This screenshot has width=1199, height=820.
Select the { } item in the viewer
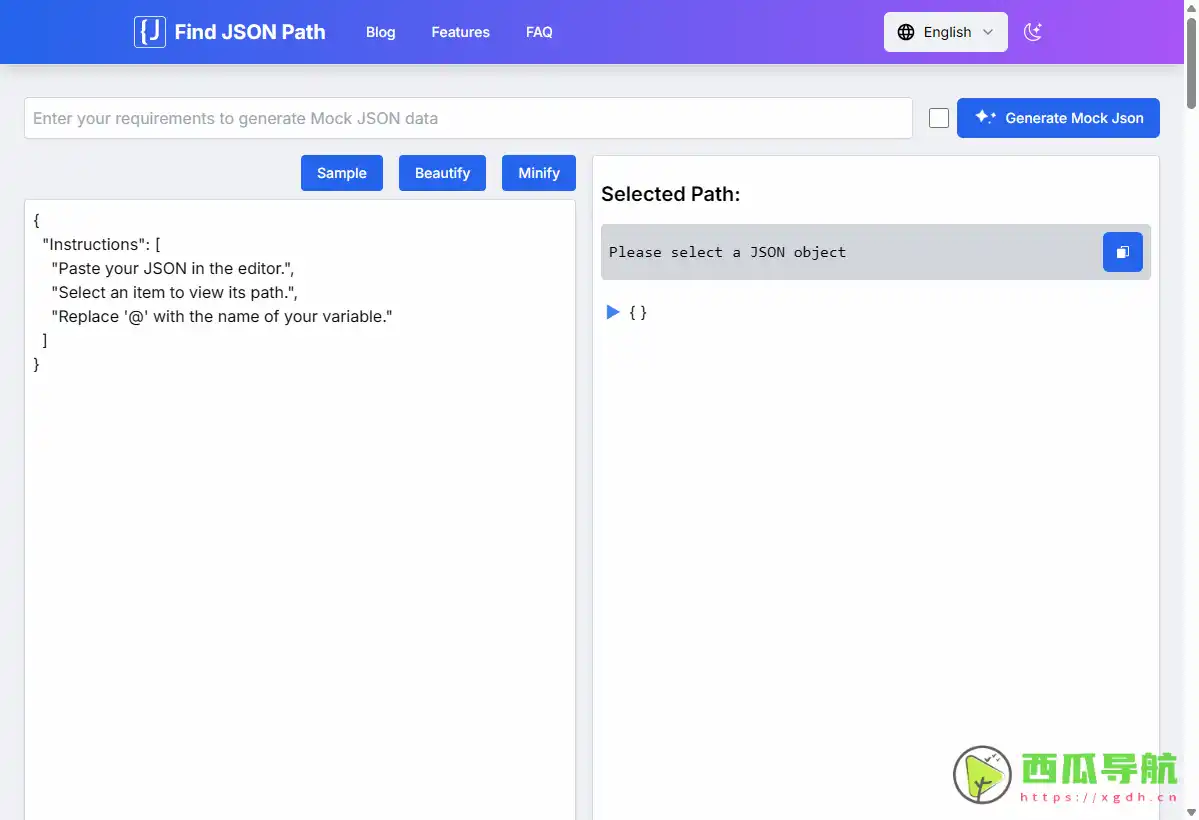coord(638,311)
